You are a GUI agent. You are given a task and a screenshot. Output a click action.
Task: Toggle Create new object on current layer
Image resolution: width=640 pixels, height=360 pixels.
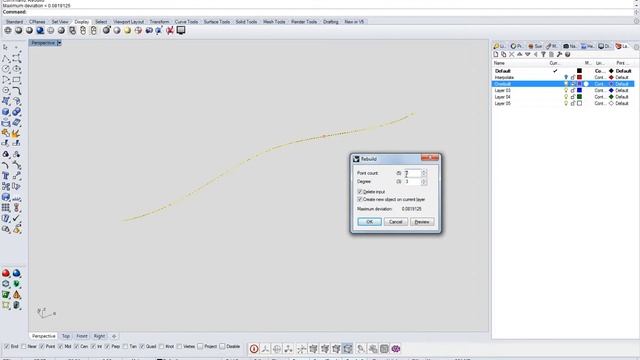pos(360,199)
